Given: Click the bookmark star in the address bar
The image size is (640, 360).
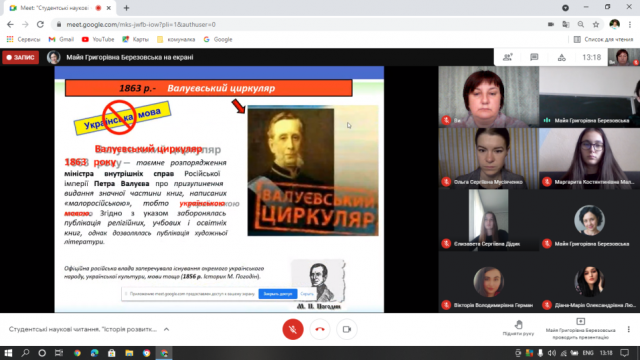Looking at the screenshot, I should point(596,24).
